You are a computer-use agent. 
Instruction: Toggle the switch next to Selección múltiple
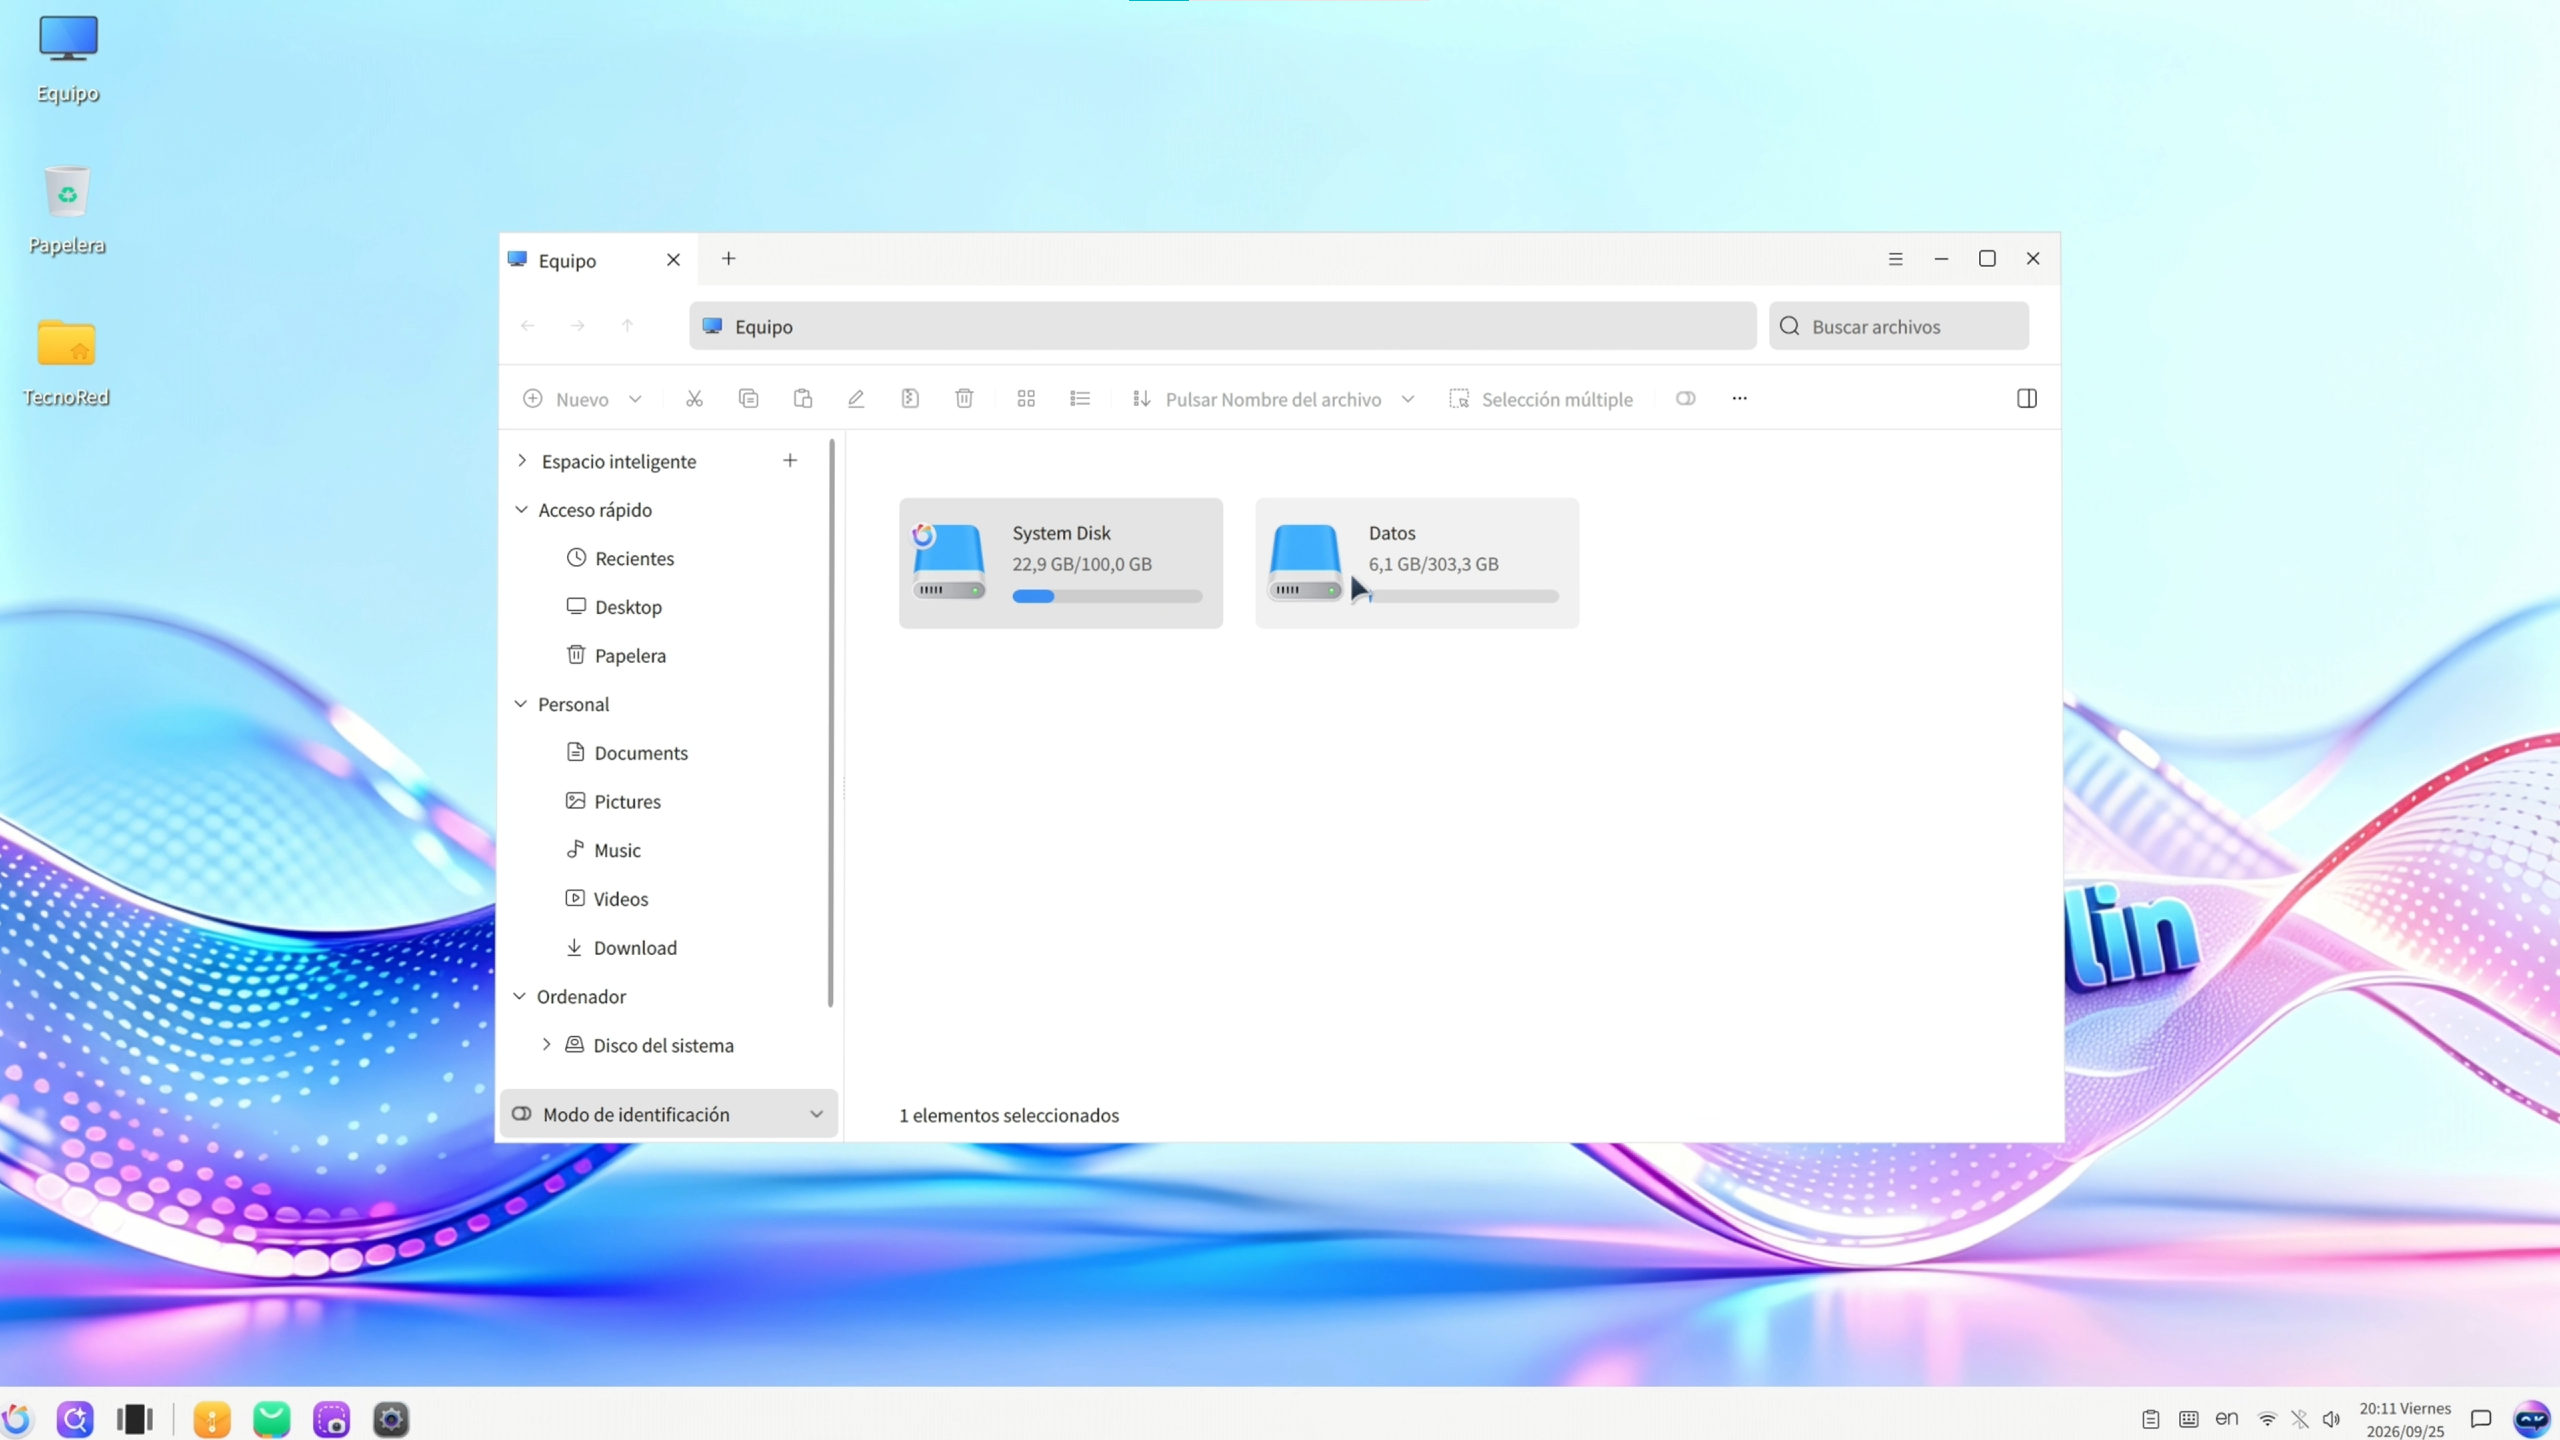coord(1686,399)
